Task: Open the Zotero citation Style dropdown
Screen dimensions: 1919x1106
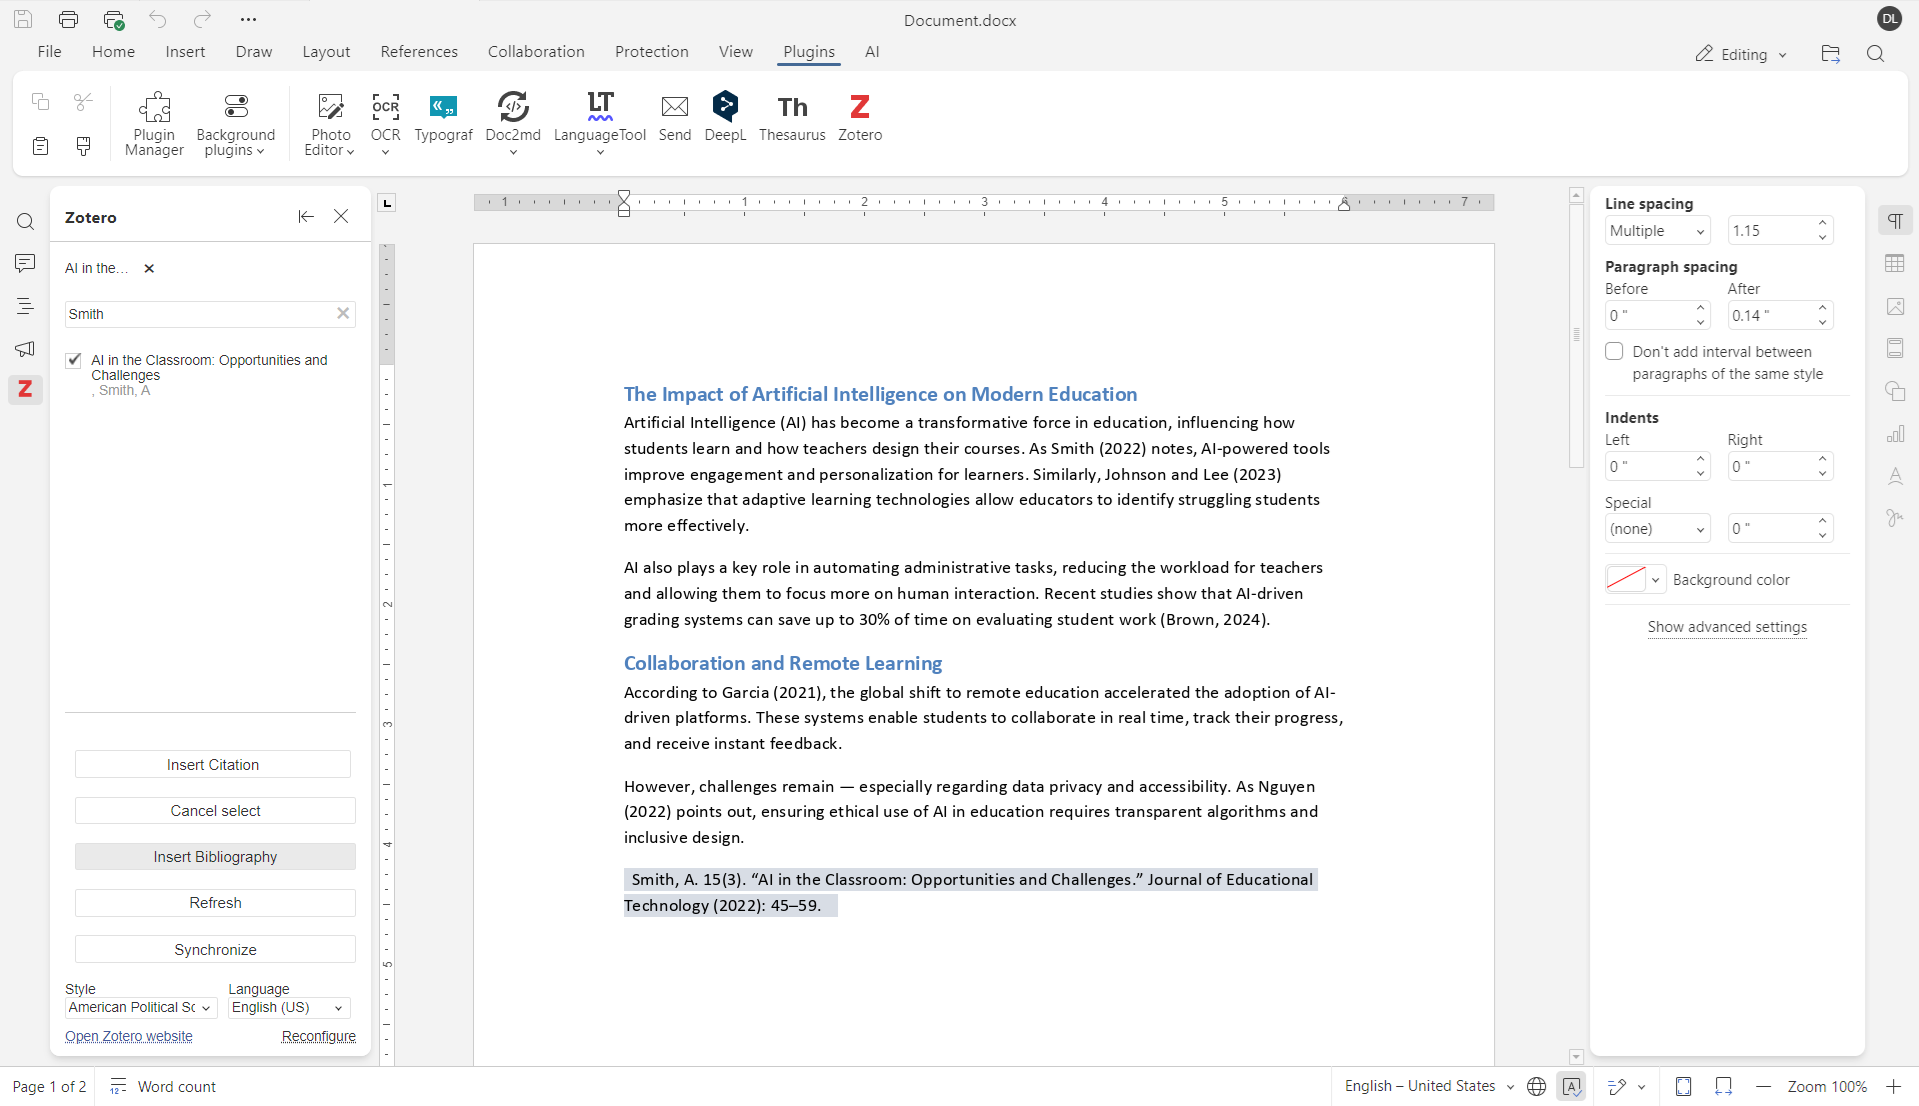Action: pyautogui.click(x=140, y=1007)
